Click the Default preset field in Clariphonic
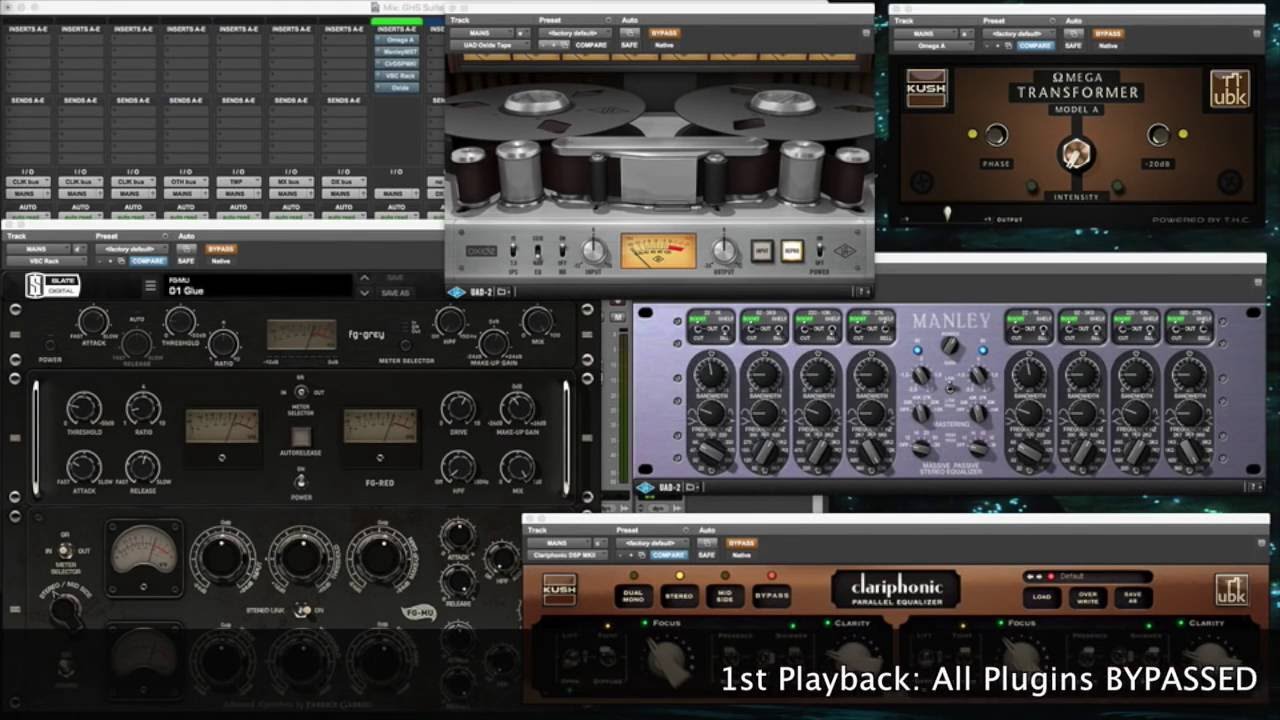This screenshot has height=720, width=1280. pos(1087,576)
